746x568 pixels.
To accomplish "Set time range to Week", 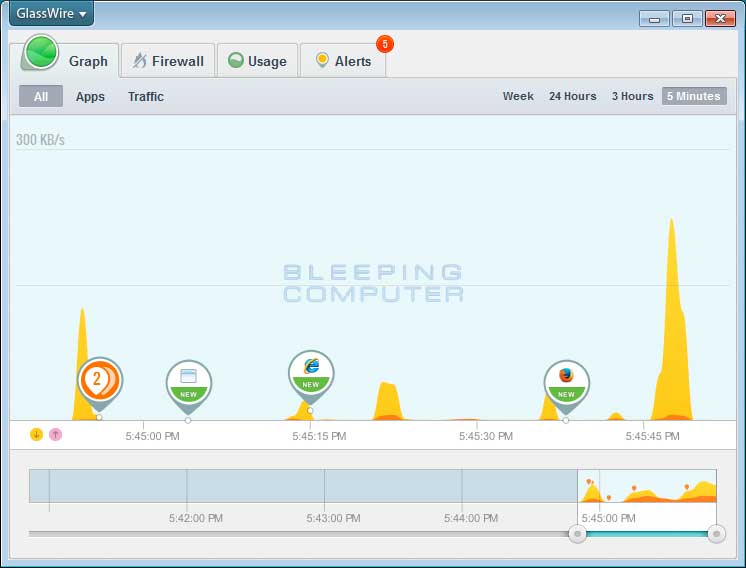I will (x=518, y=97).
